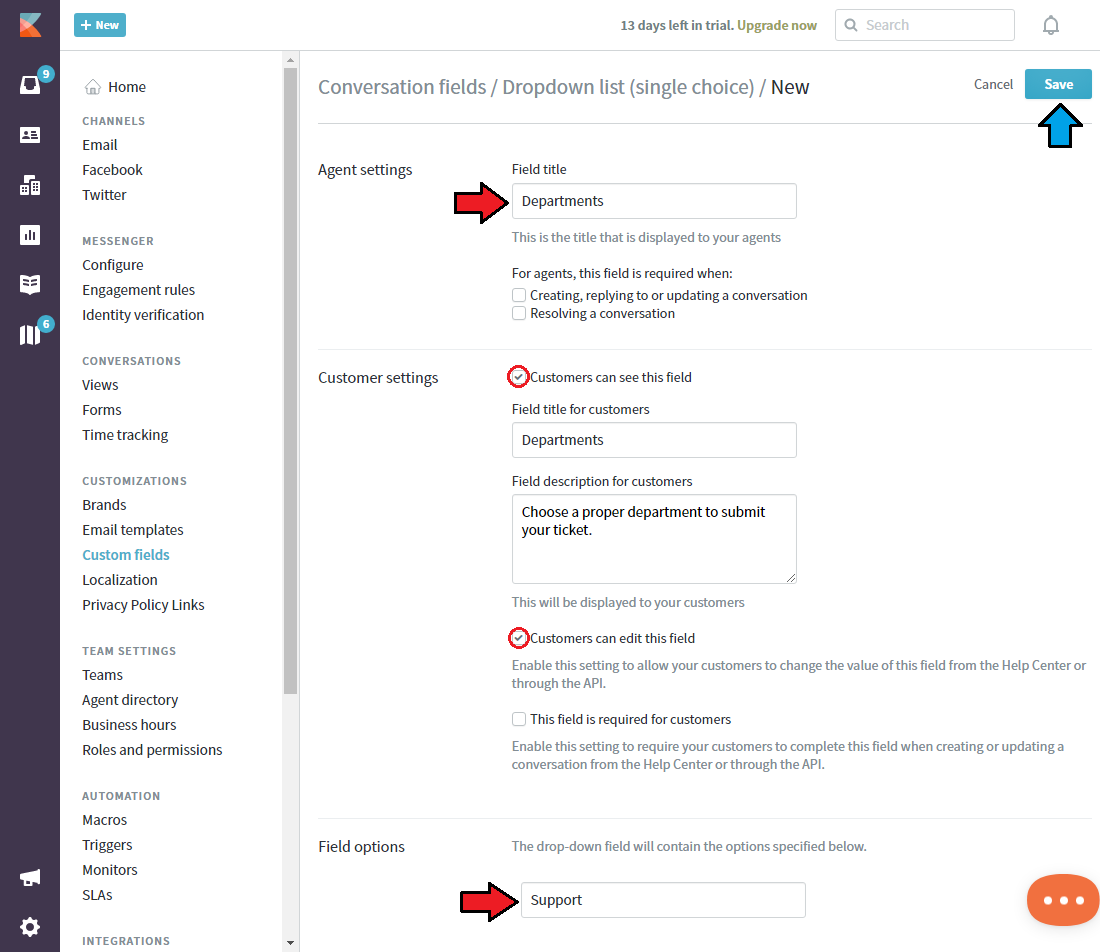The width and height of the screenshot is (1100, 952).
Task: Open the megaphone announcements icon
Action: [x=30, y=877]
